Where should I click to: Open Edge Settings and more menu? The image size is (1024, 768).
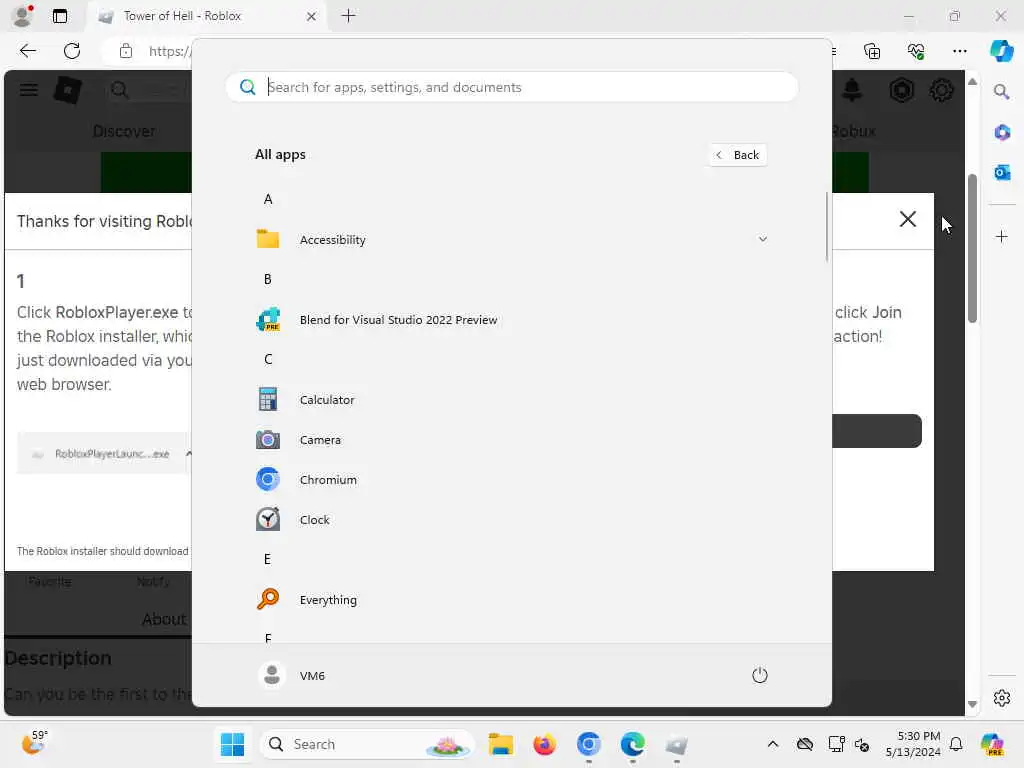click(x=959, y=51)
